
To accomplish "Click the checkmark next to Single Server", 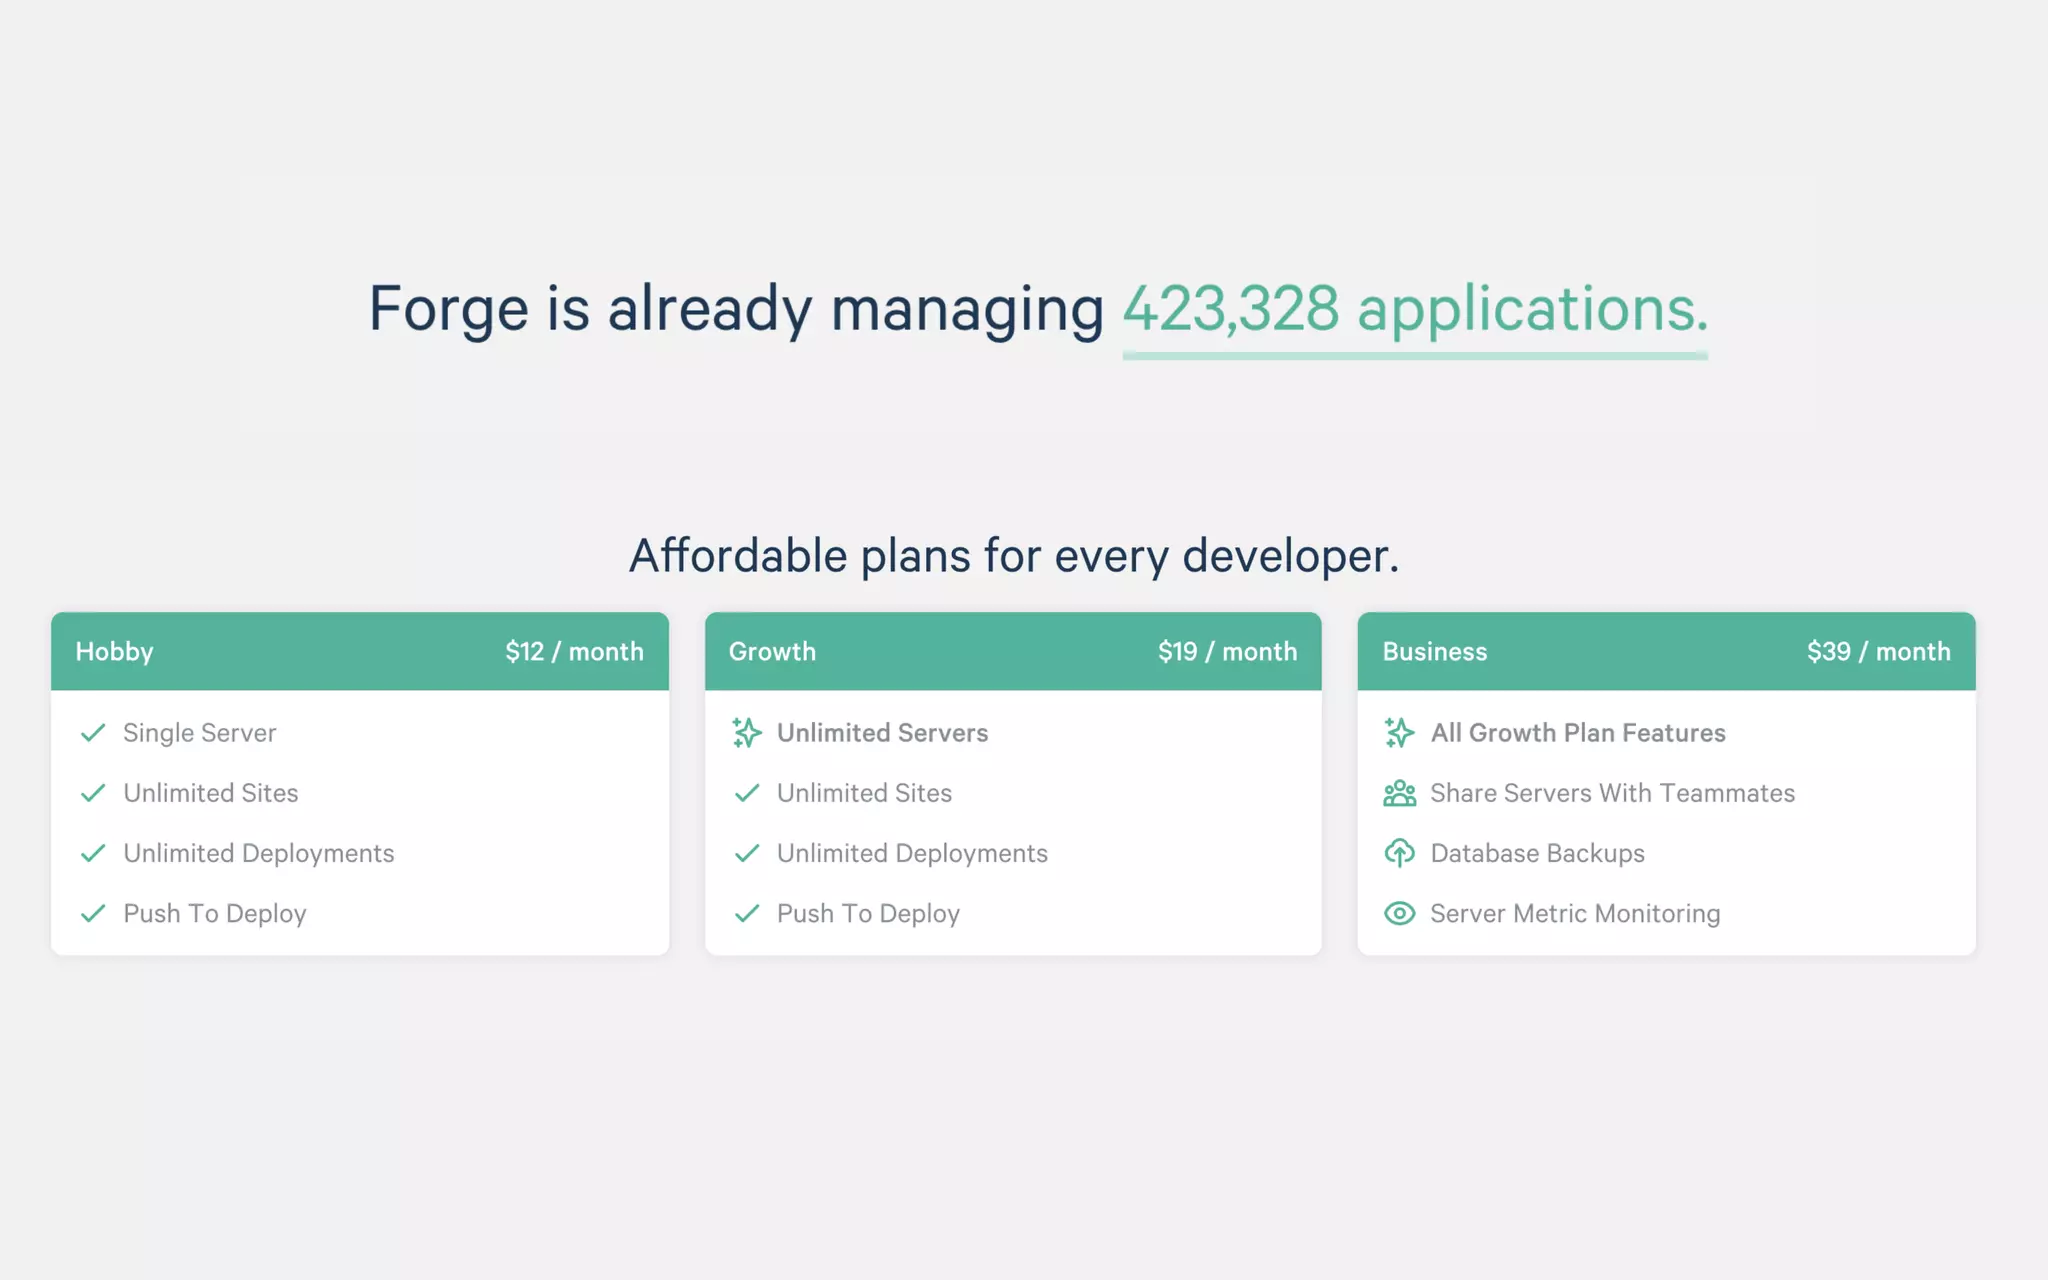I will [93, 733].
